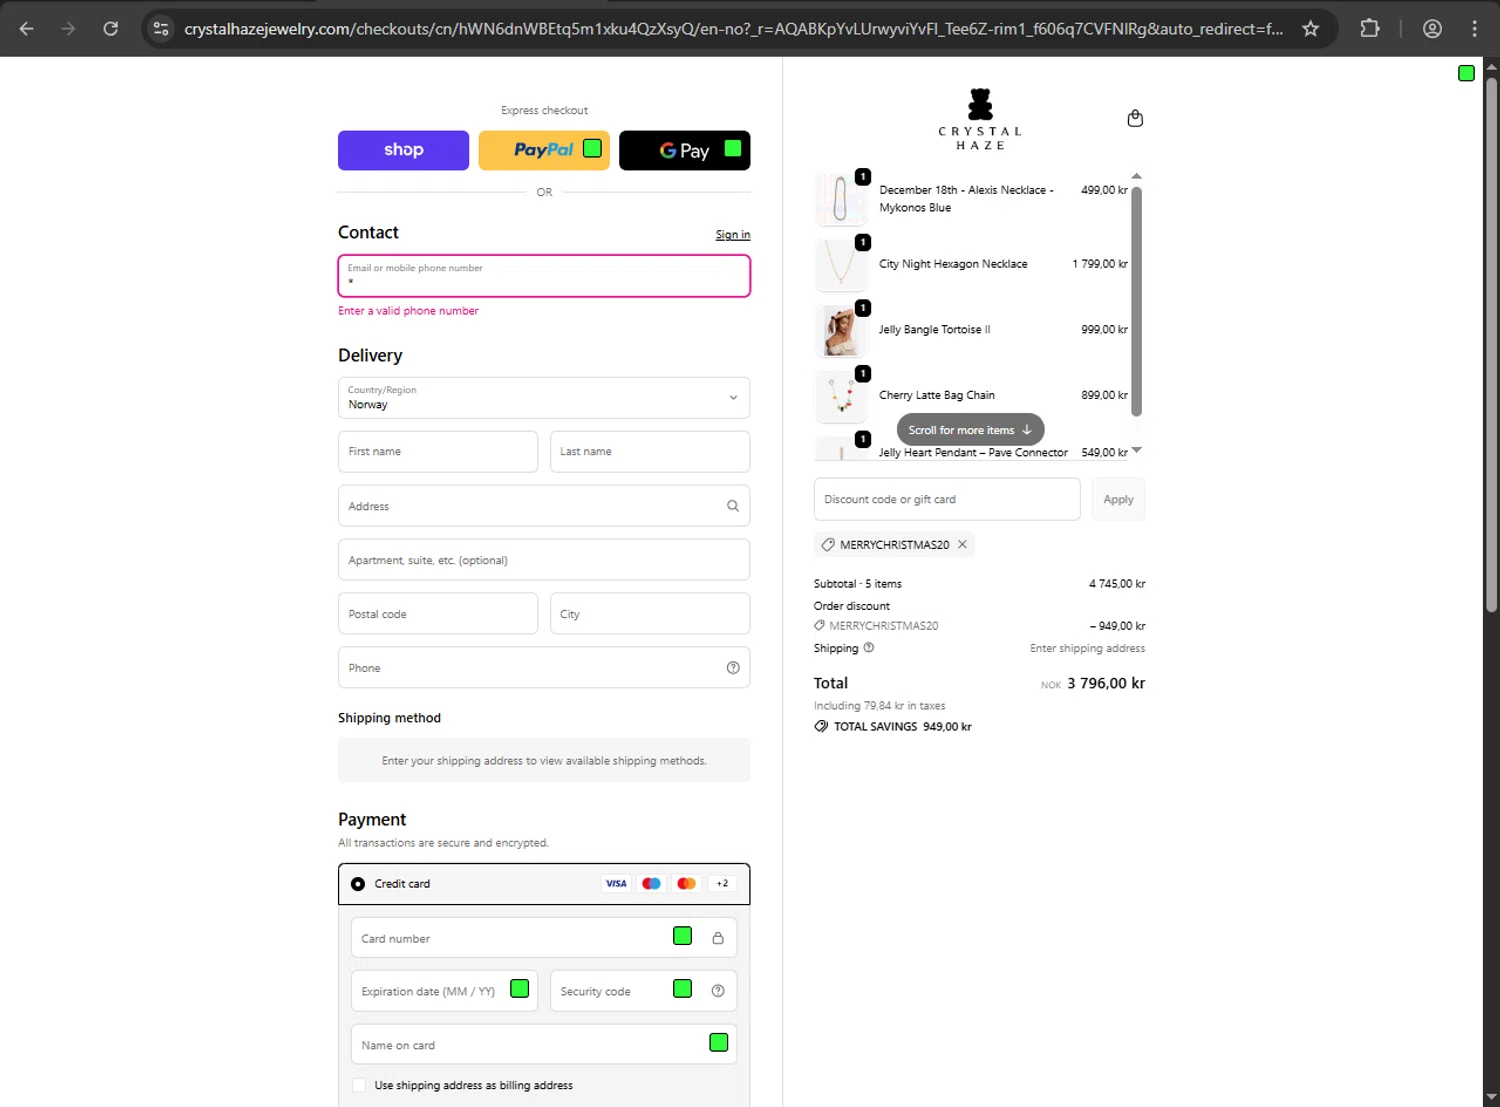Click the 'Enter a valid phone number' error text
This screenshot has width=1500, height=1107.
coord(408,311)
